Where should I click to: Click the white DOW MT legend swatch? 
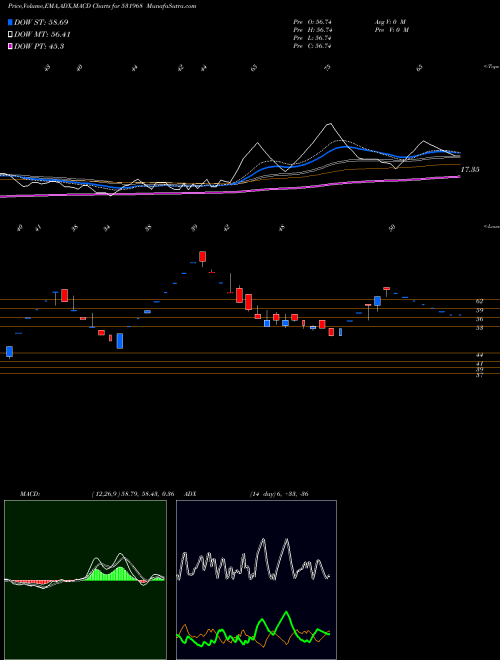point(11,35)
